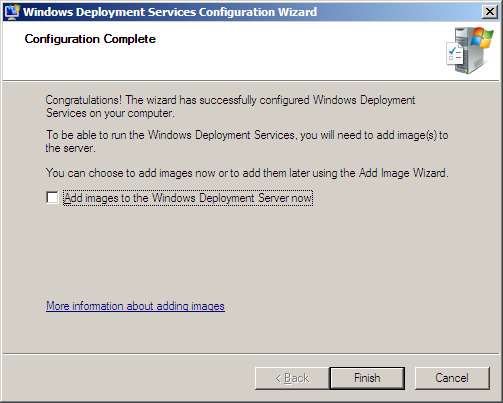Click the empty blue title bar area
This screenshot has height=403, width=503.
click(x=398, y=12)
